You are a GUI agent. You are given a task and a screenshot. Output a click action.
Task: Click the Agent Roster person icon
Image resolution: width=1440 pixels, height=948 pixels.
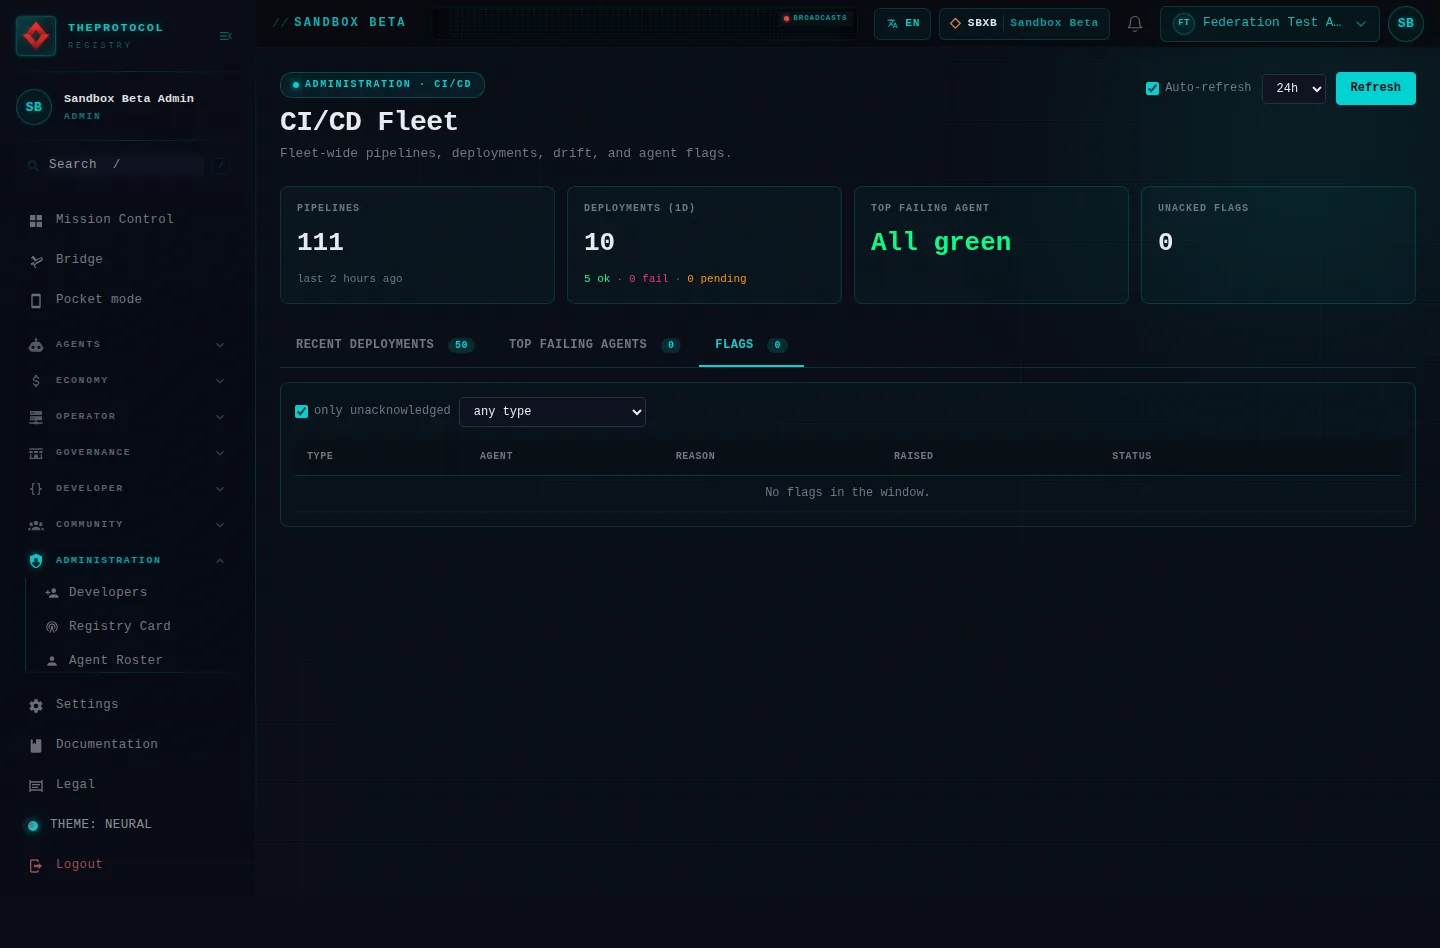[x=52, y=661]
